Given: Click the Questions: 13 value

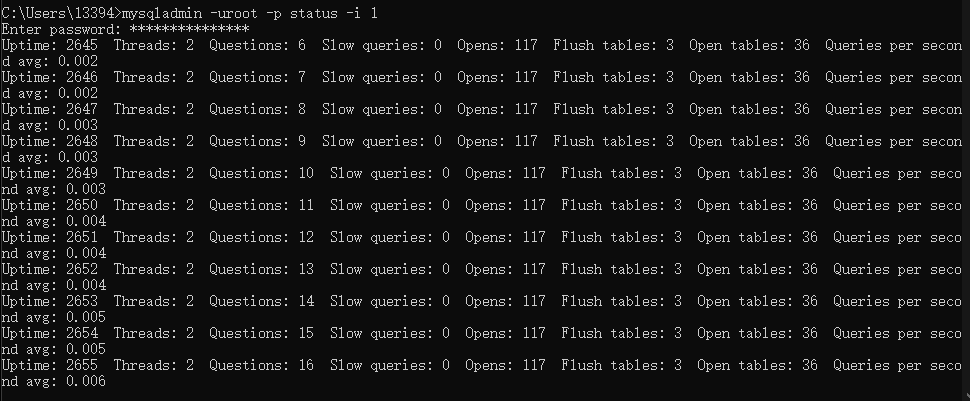Looking at the screenshot, I should 261,269.
